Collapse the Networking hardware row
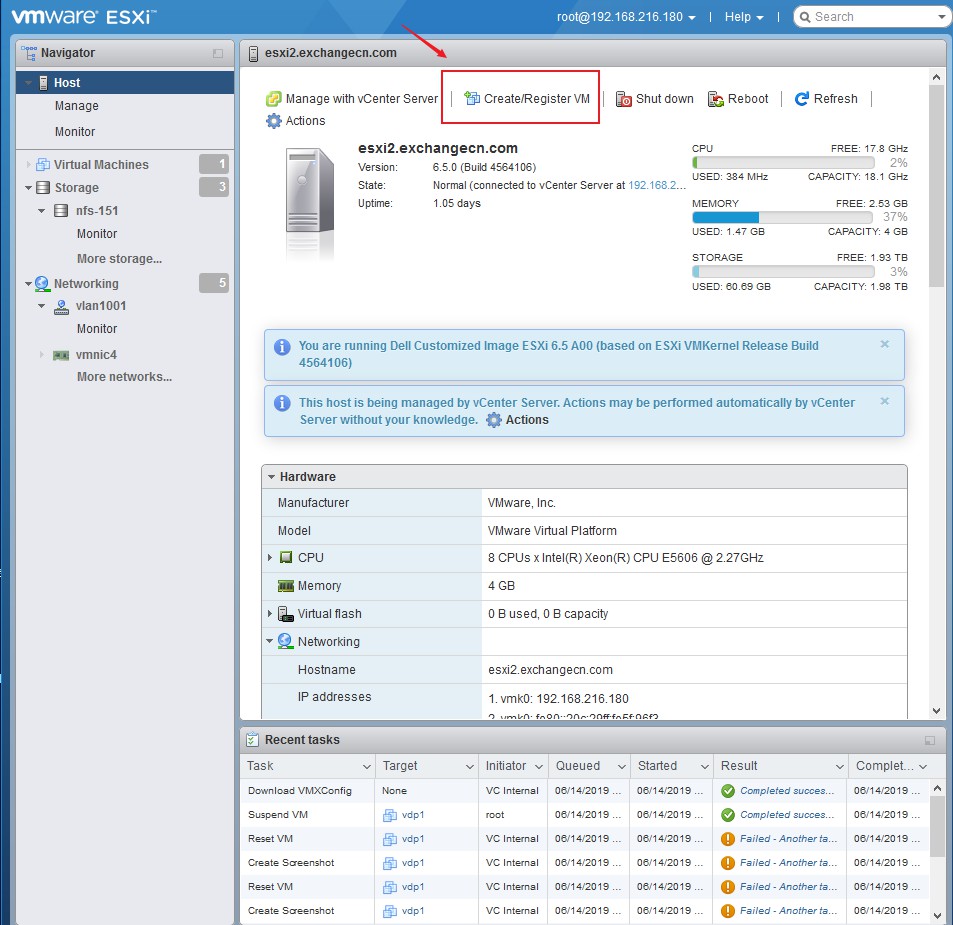The width and height of the screenshot is (953, 925). point(269,641)
